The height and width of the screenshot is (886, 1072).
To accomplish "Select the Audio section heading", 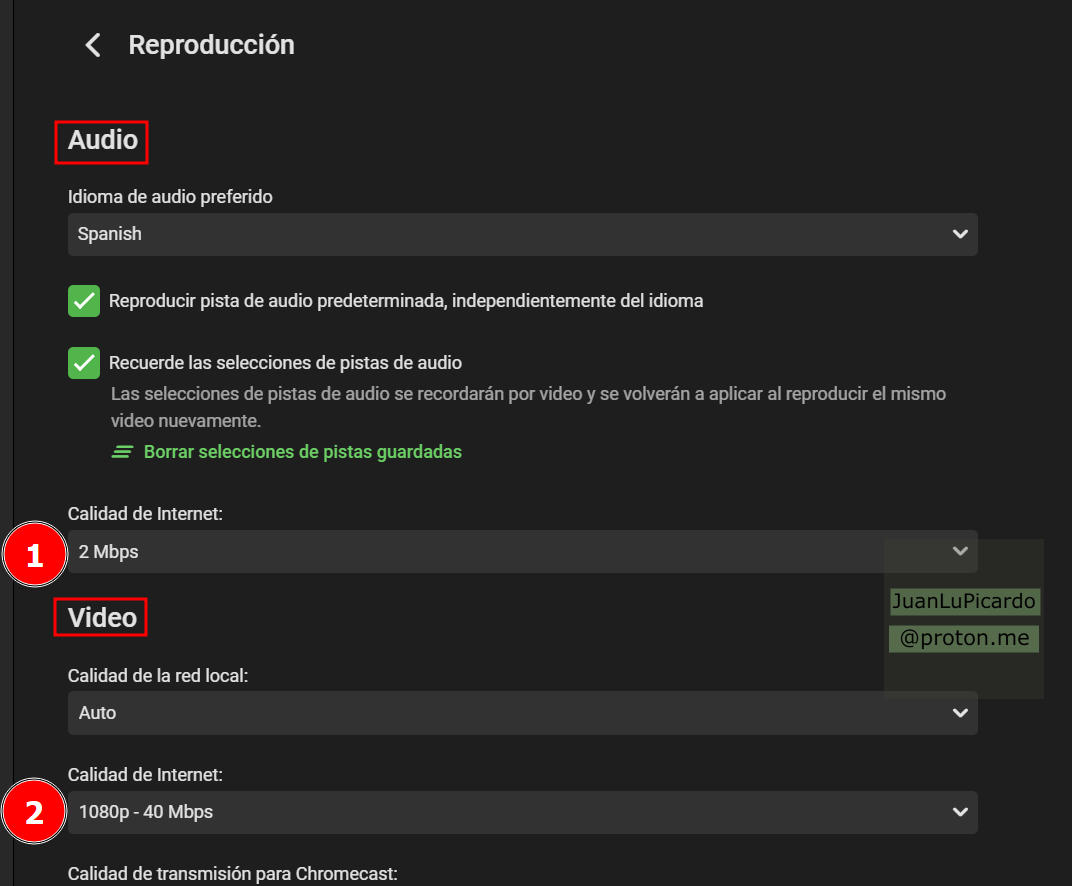I will tap(102, 141).
